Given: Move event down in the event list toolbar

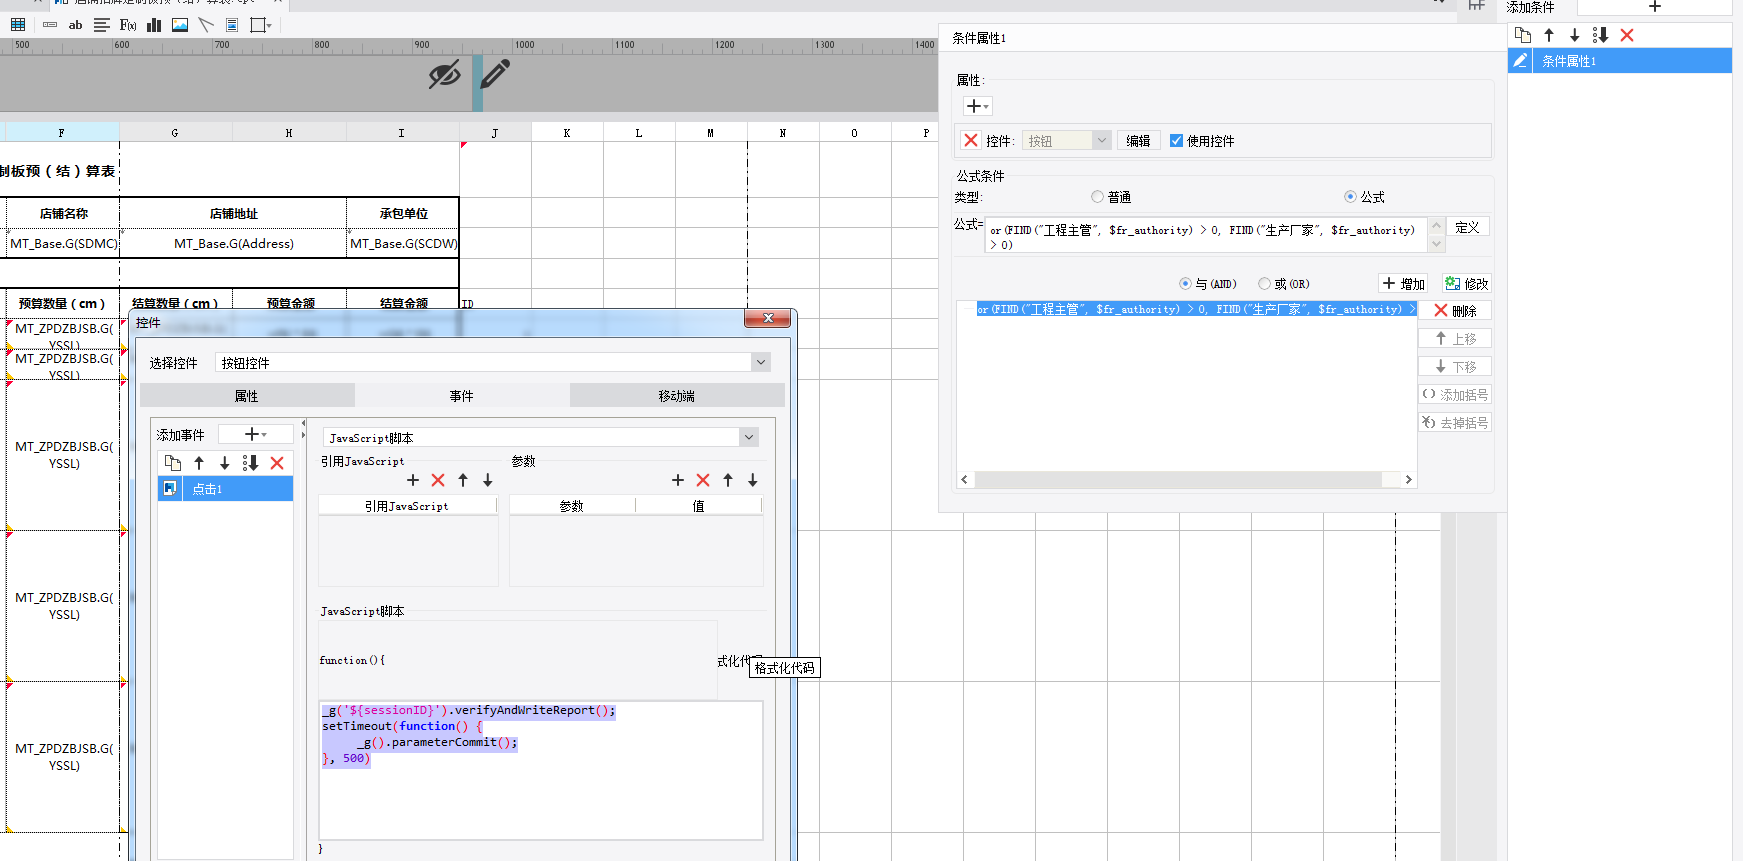Looking at the screenshot, I should 225,463.
